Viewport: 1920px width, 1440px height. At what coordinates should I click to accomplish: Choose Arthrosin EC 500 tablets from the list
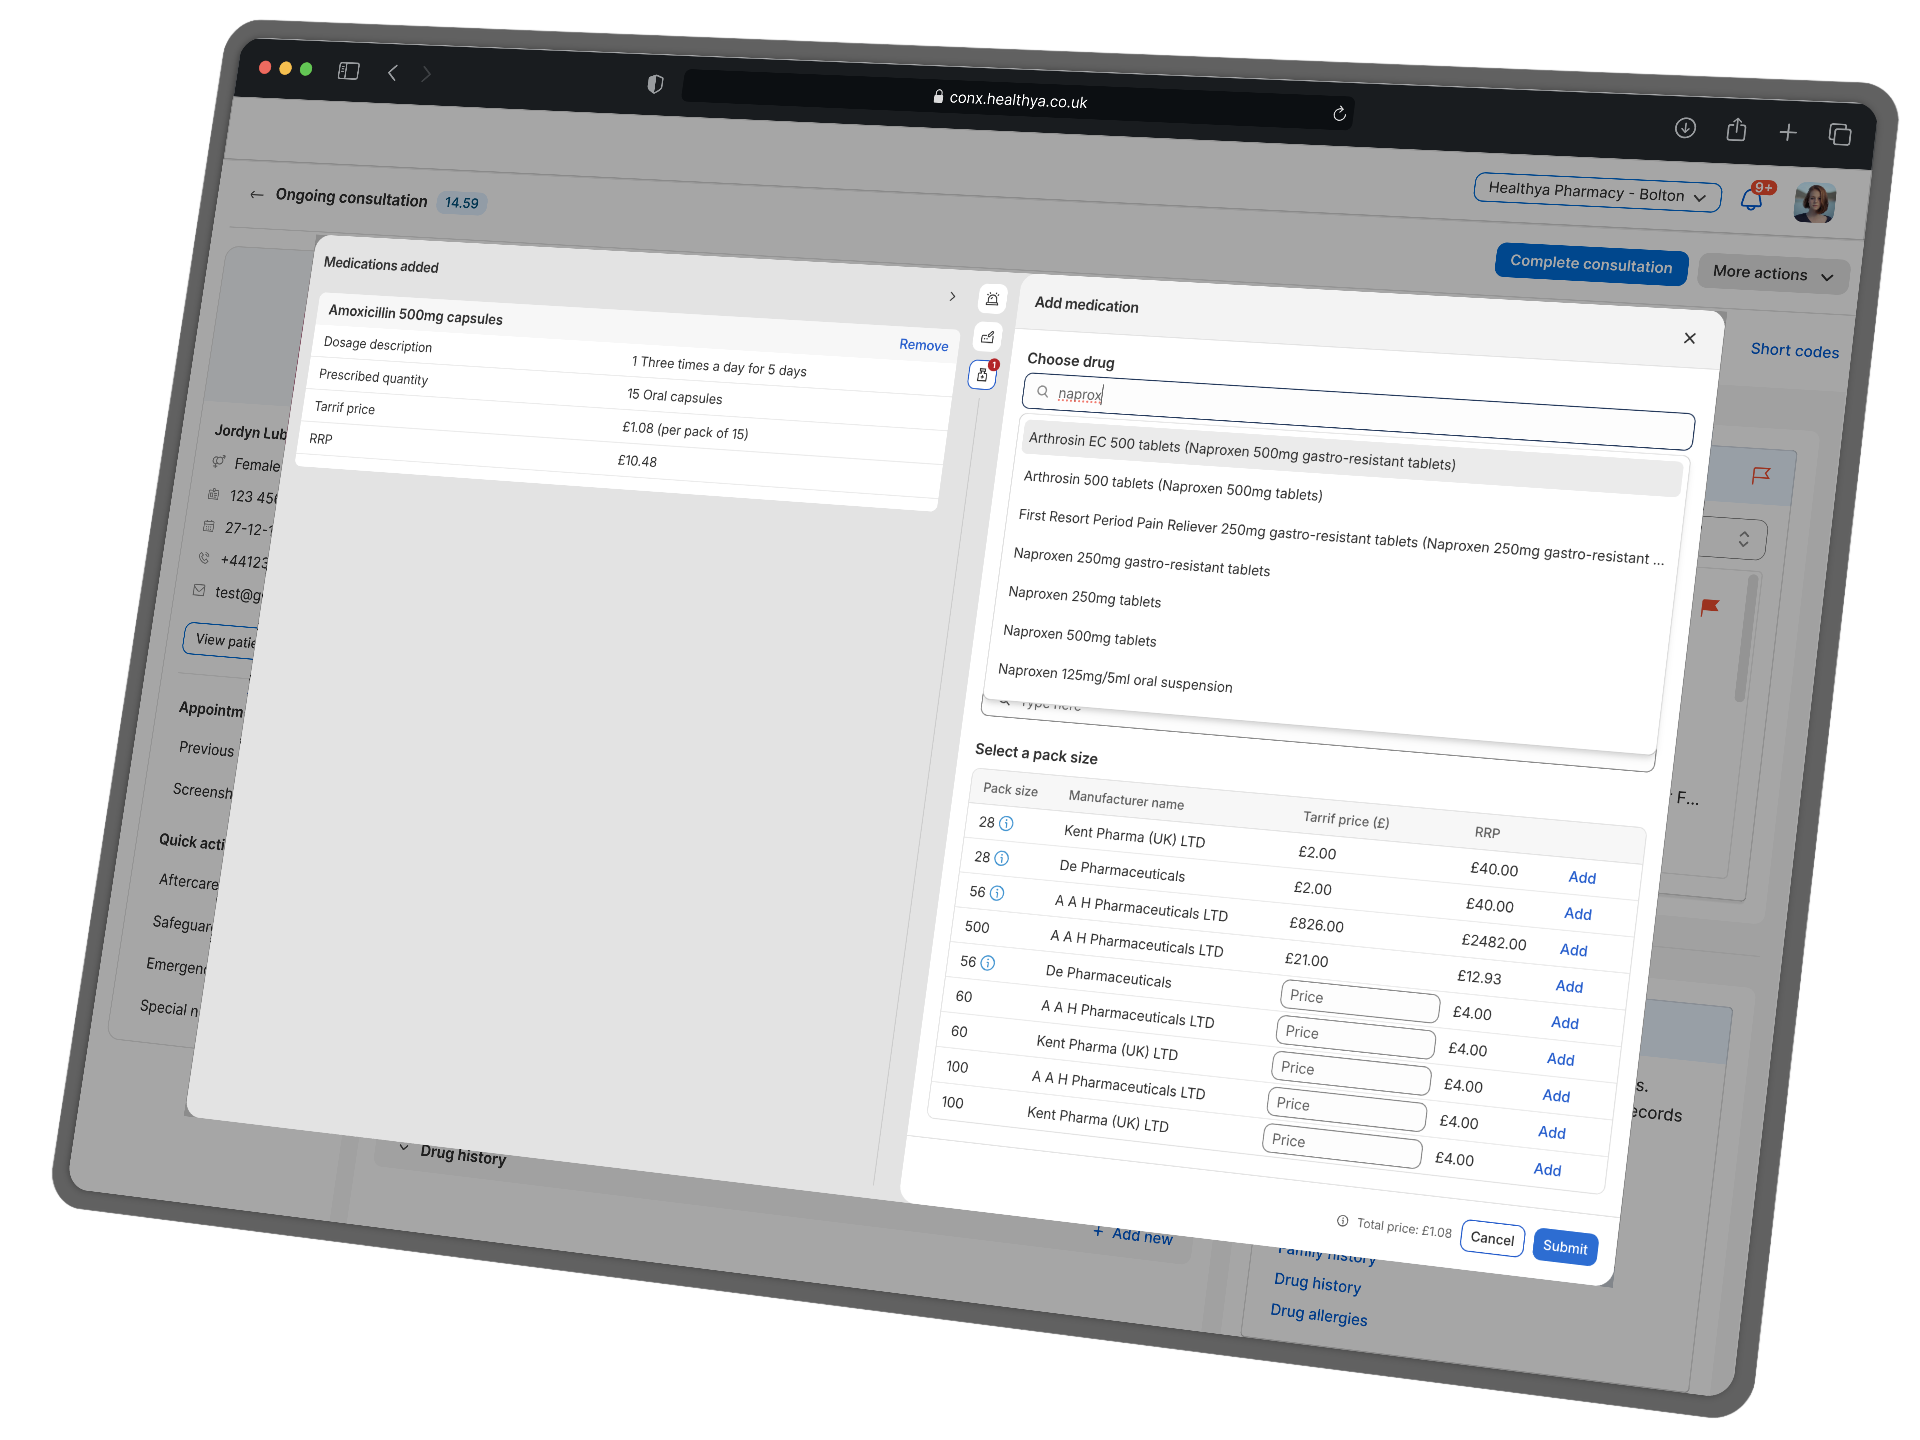click(x=1353, y=457)
